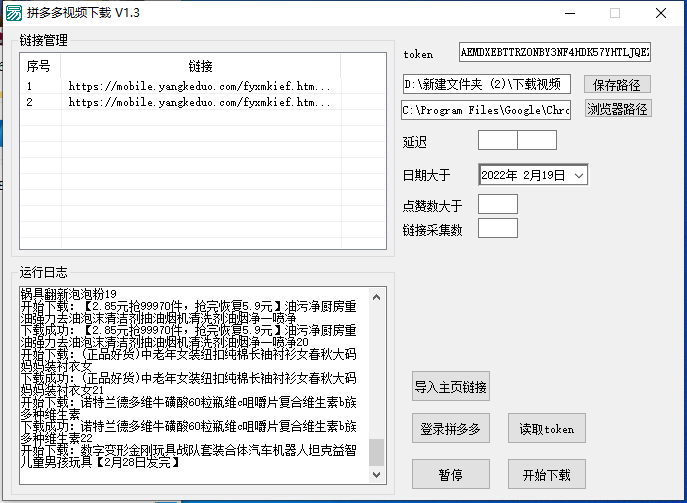Image resolution: width=687 pixels, height=503 pixels.
Task: Select link row 1 in the list
Action: (x=203, y=86)
